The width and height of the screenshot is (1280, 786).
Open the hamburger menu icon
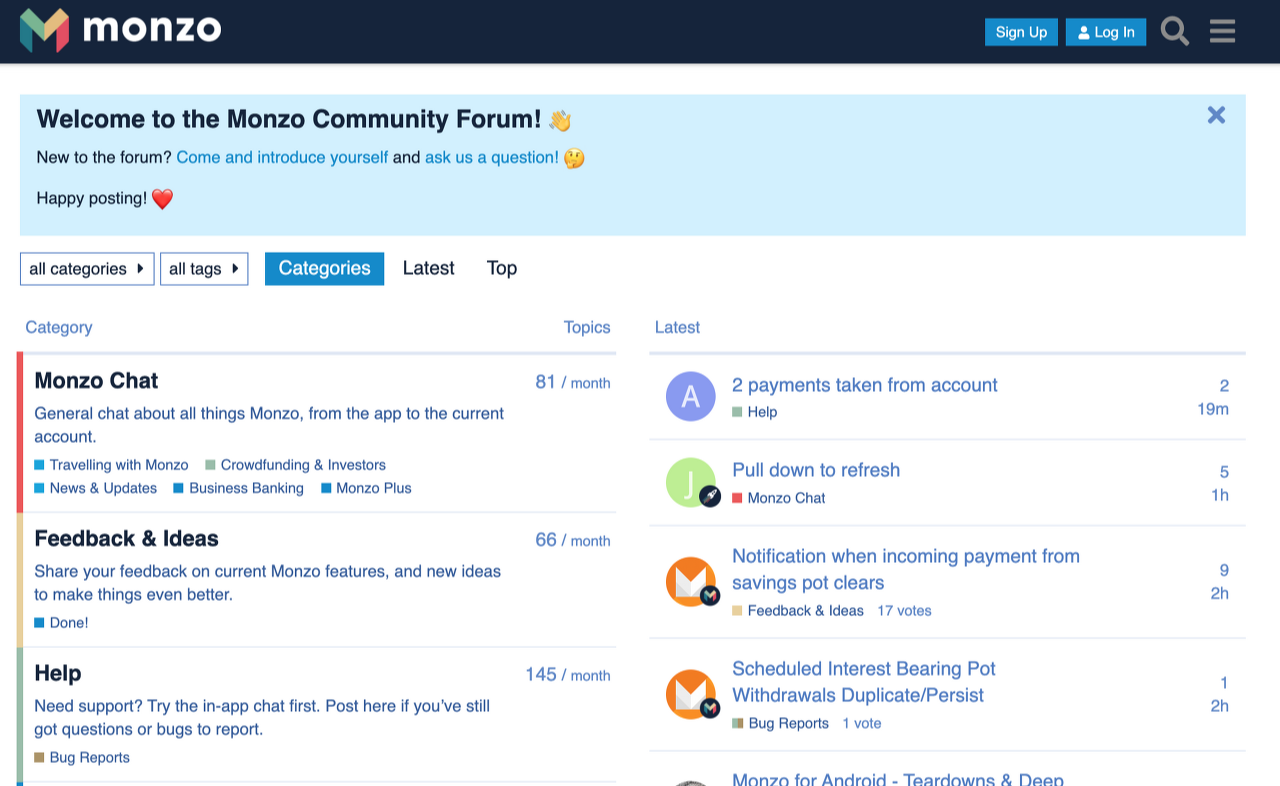coord(1222,31)
